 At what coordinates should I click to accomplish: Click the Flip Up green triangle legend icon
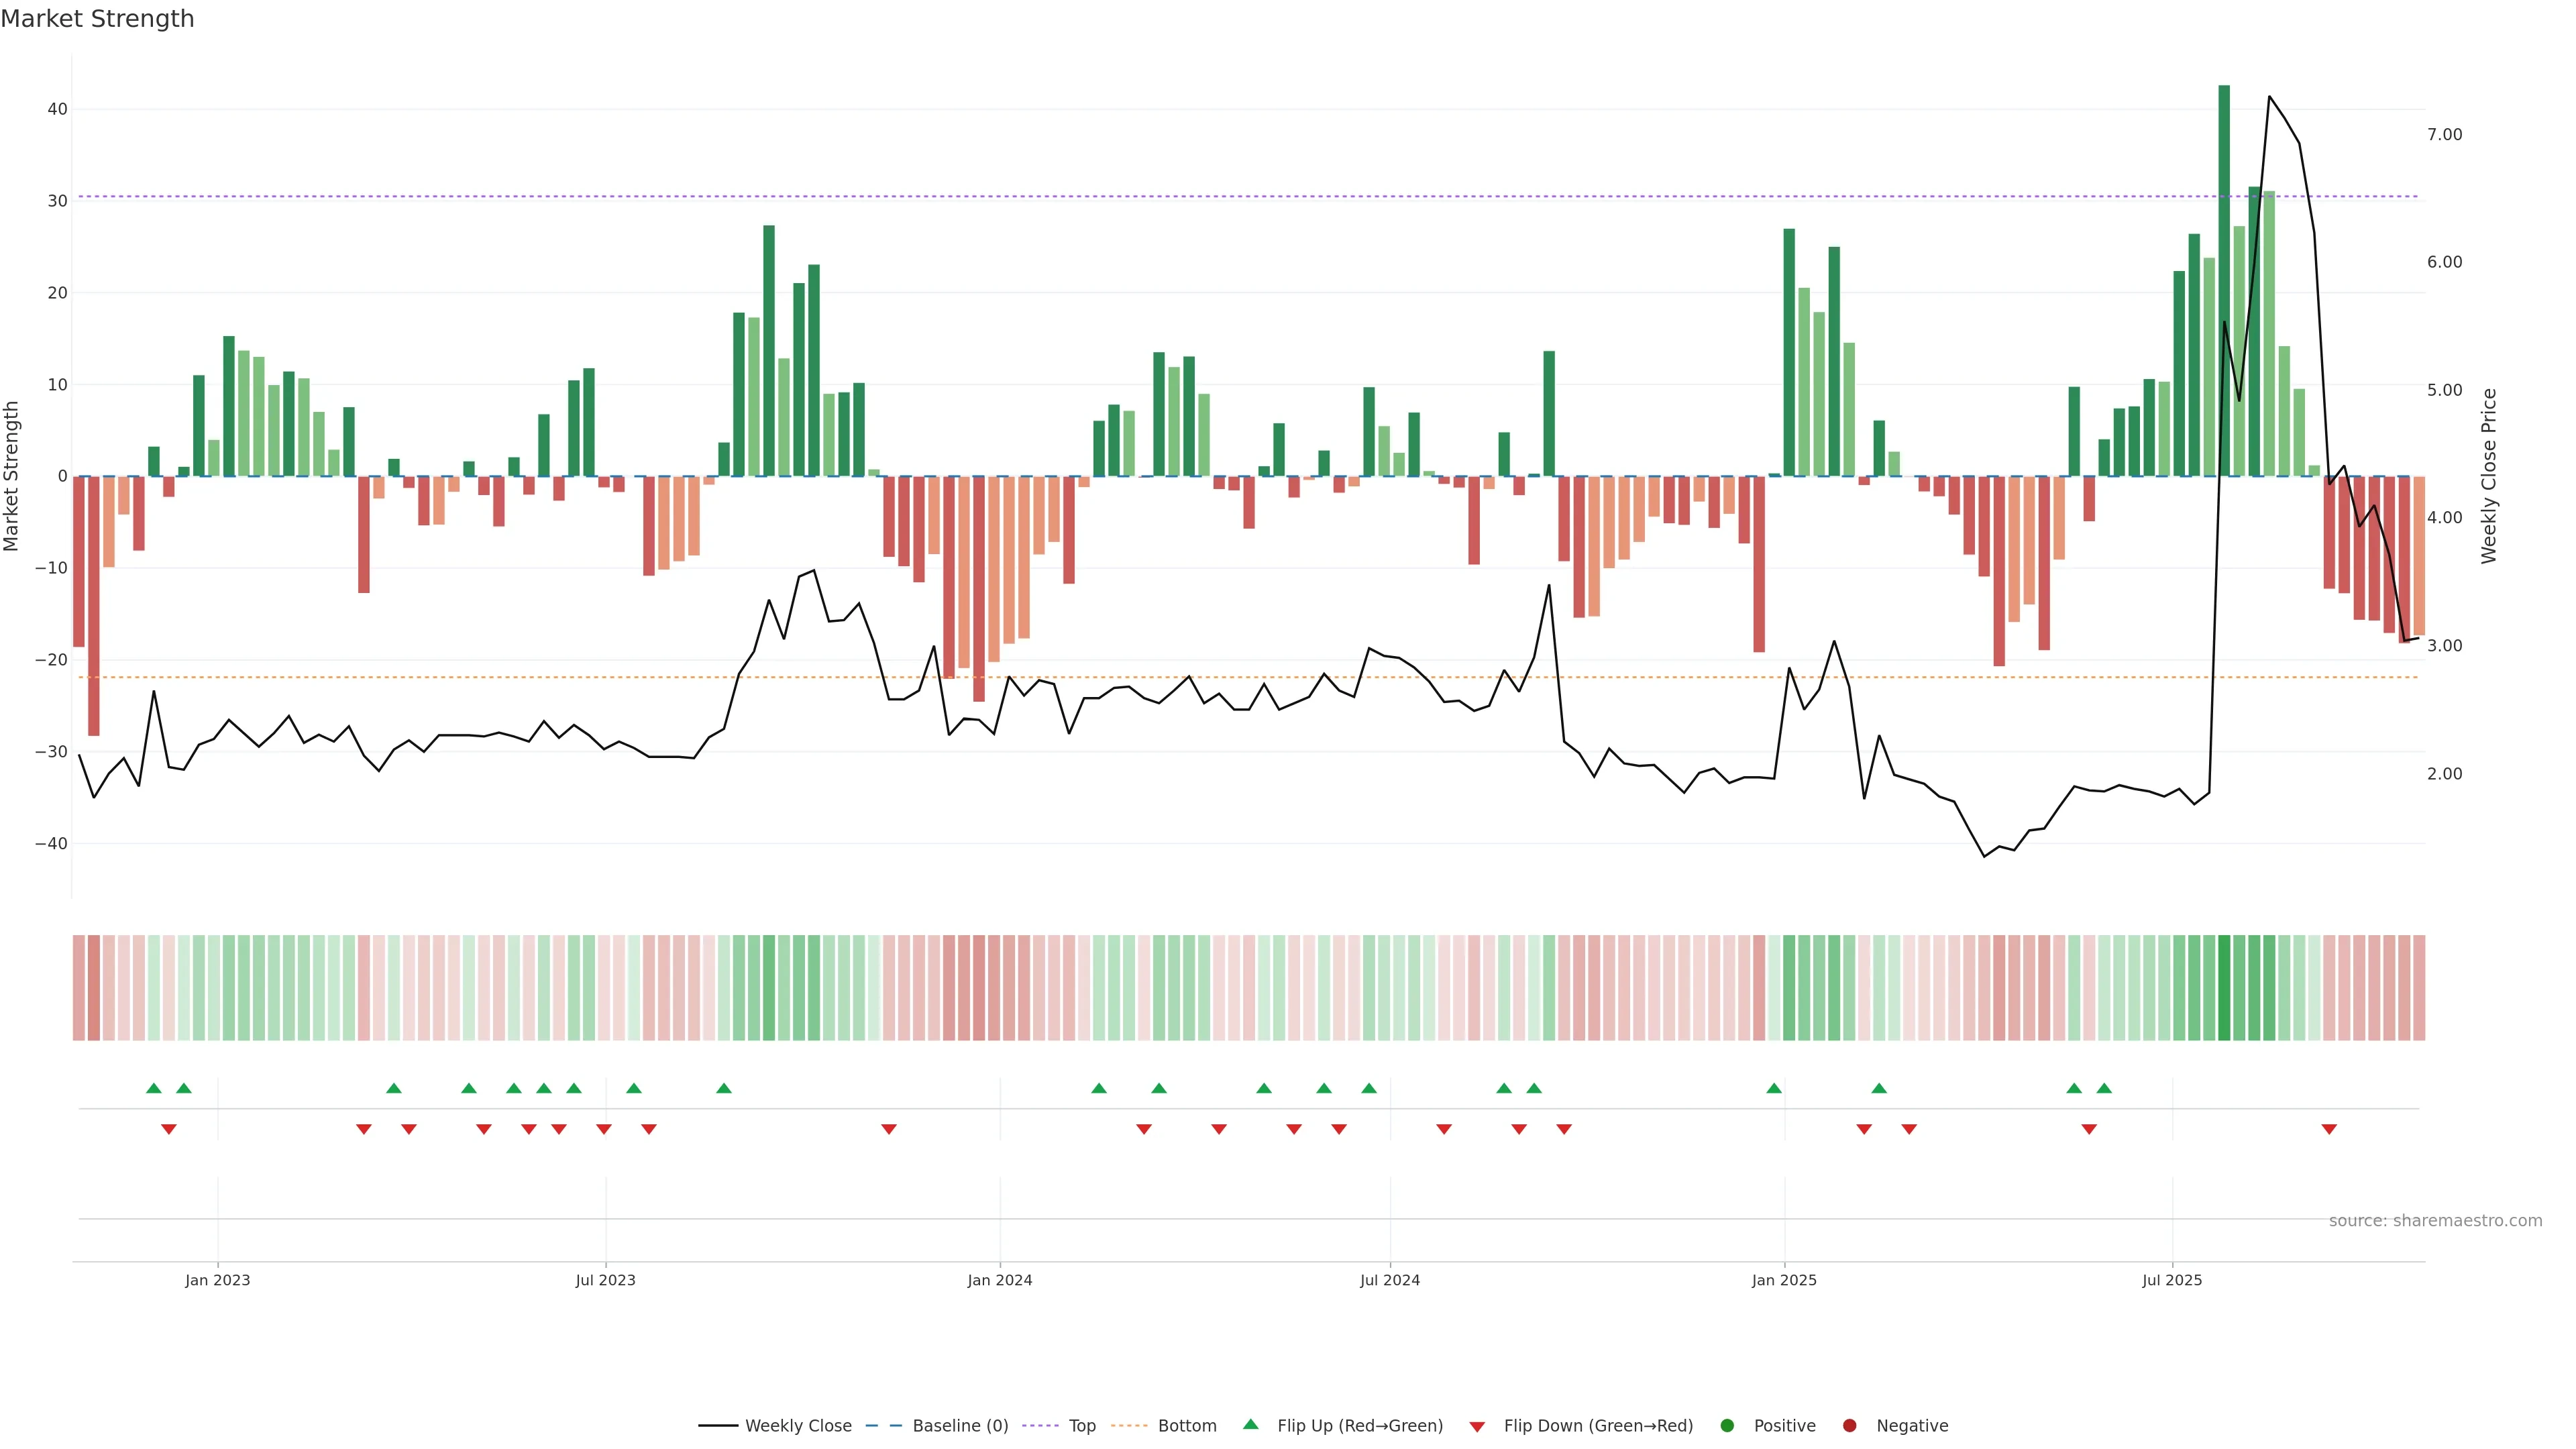1250,1424
